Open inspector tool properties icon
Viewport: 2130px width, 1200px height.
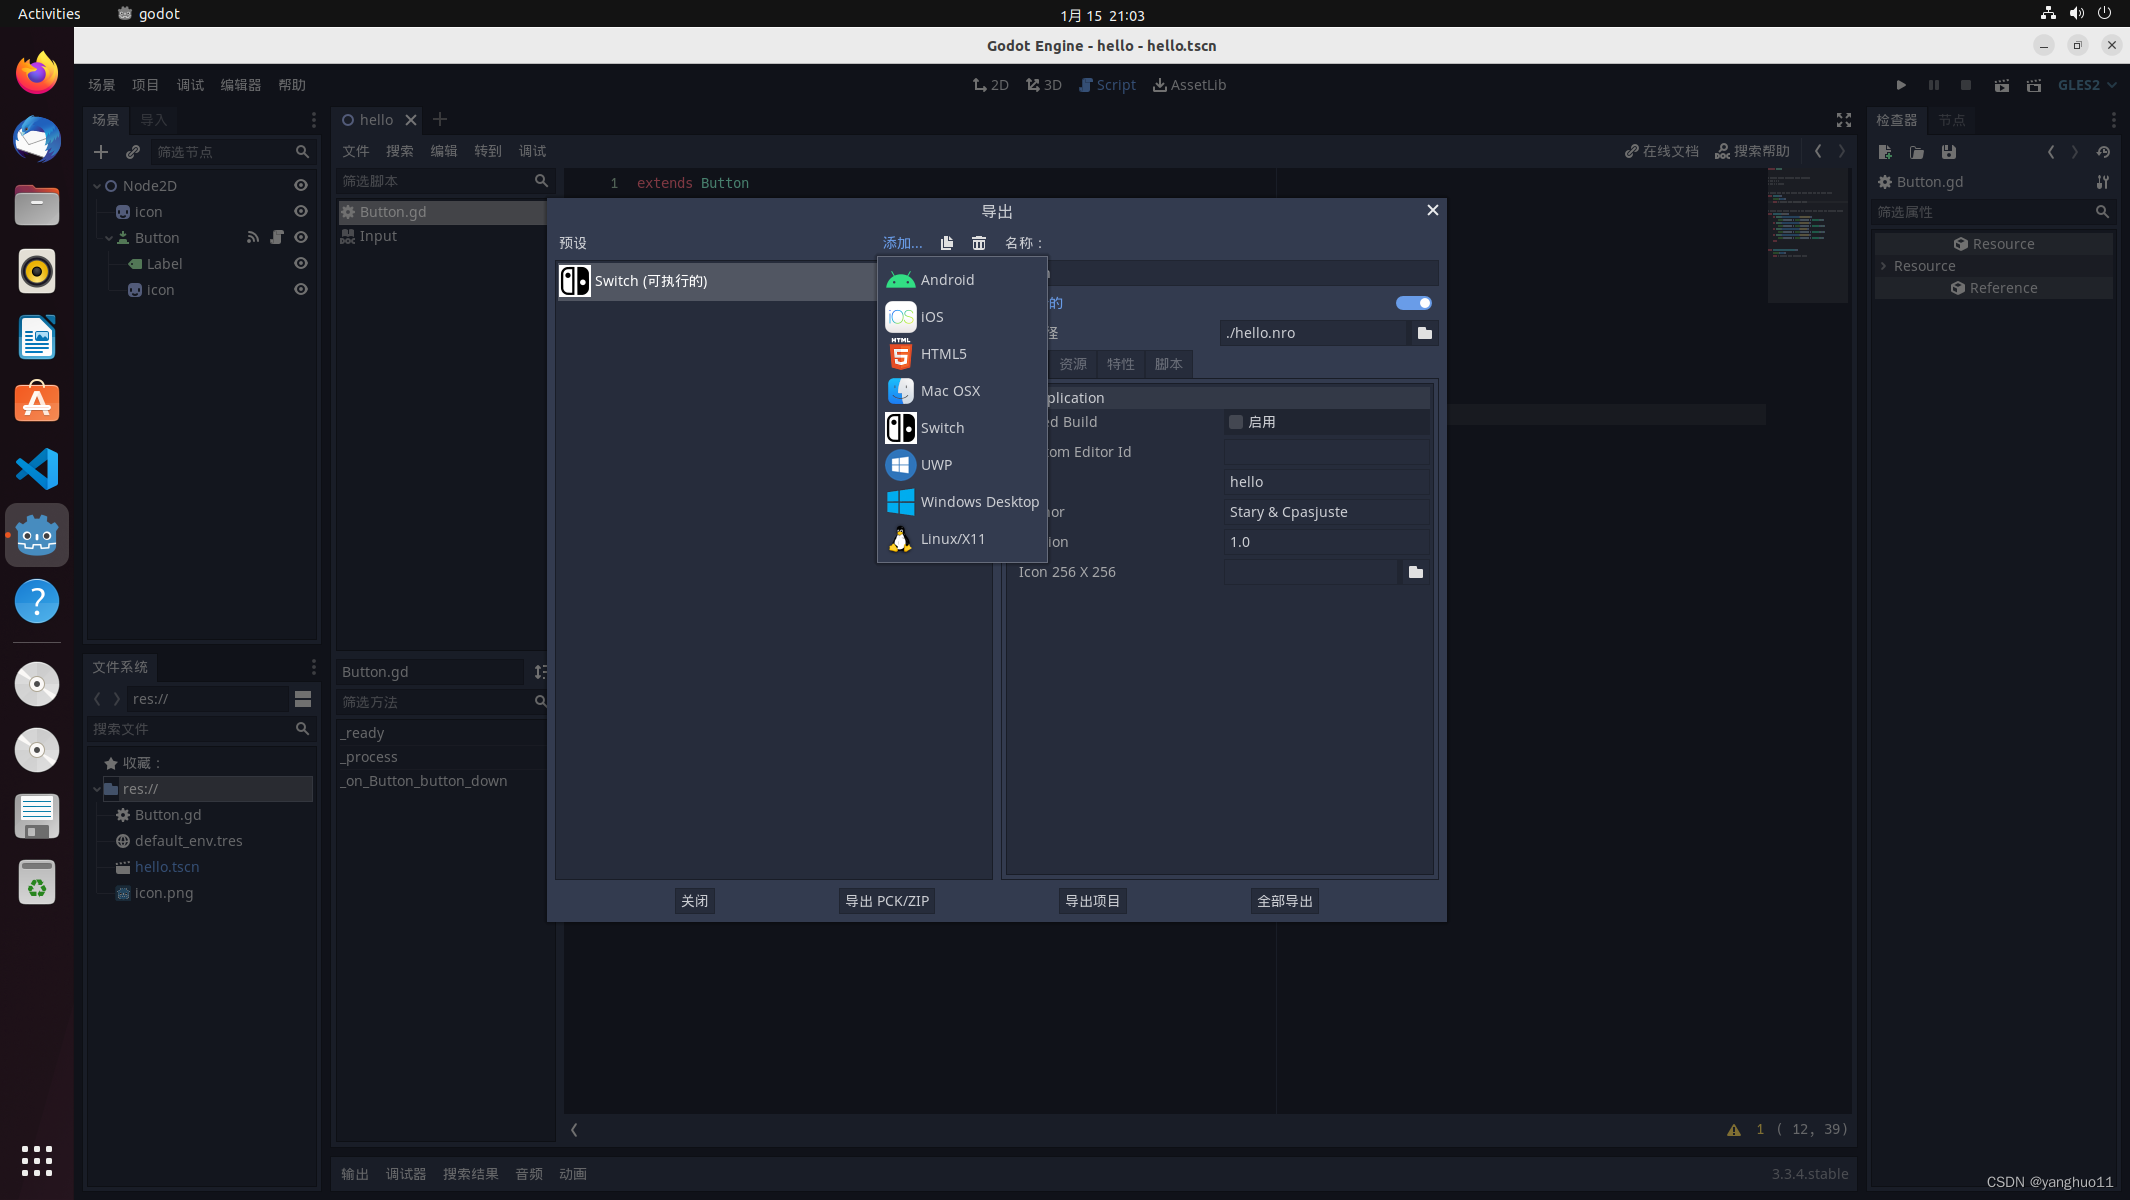2103,182
